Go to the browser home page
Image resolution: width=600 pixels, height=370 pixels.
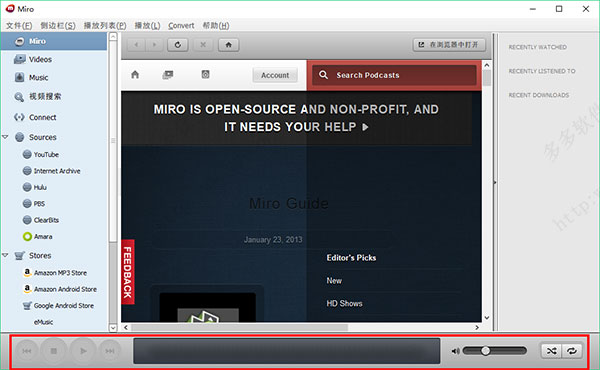(228, 45)
